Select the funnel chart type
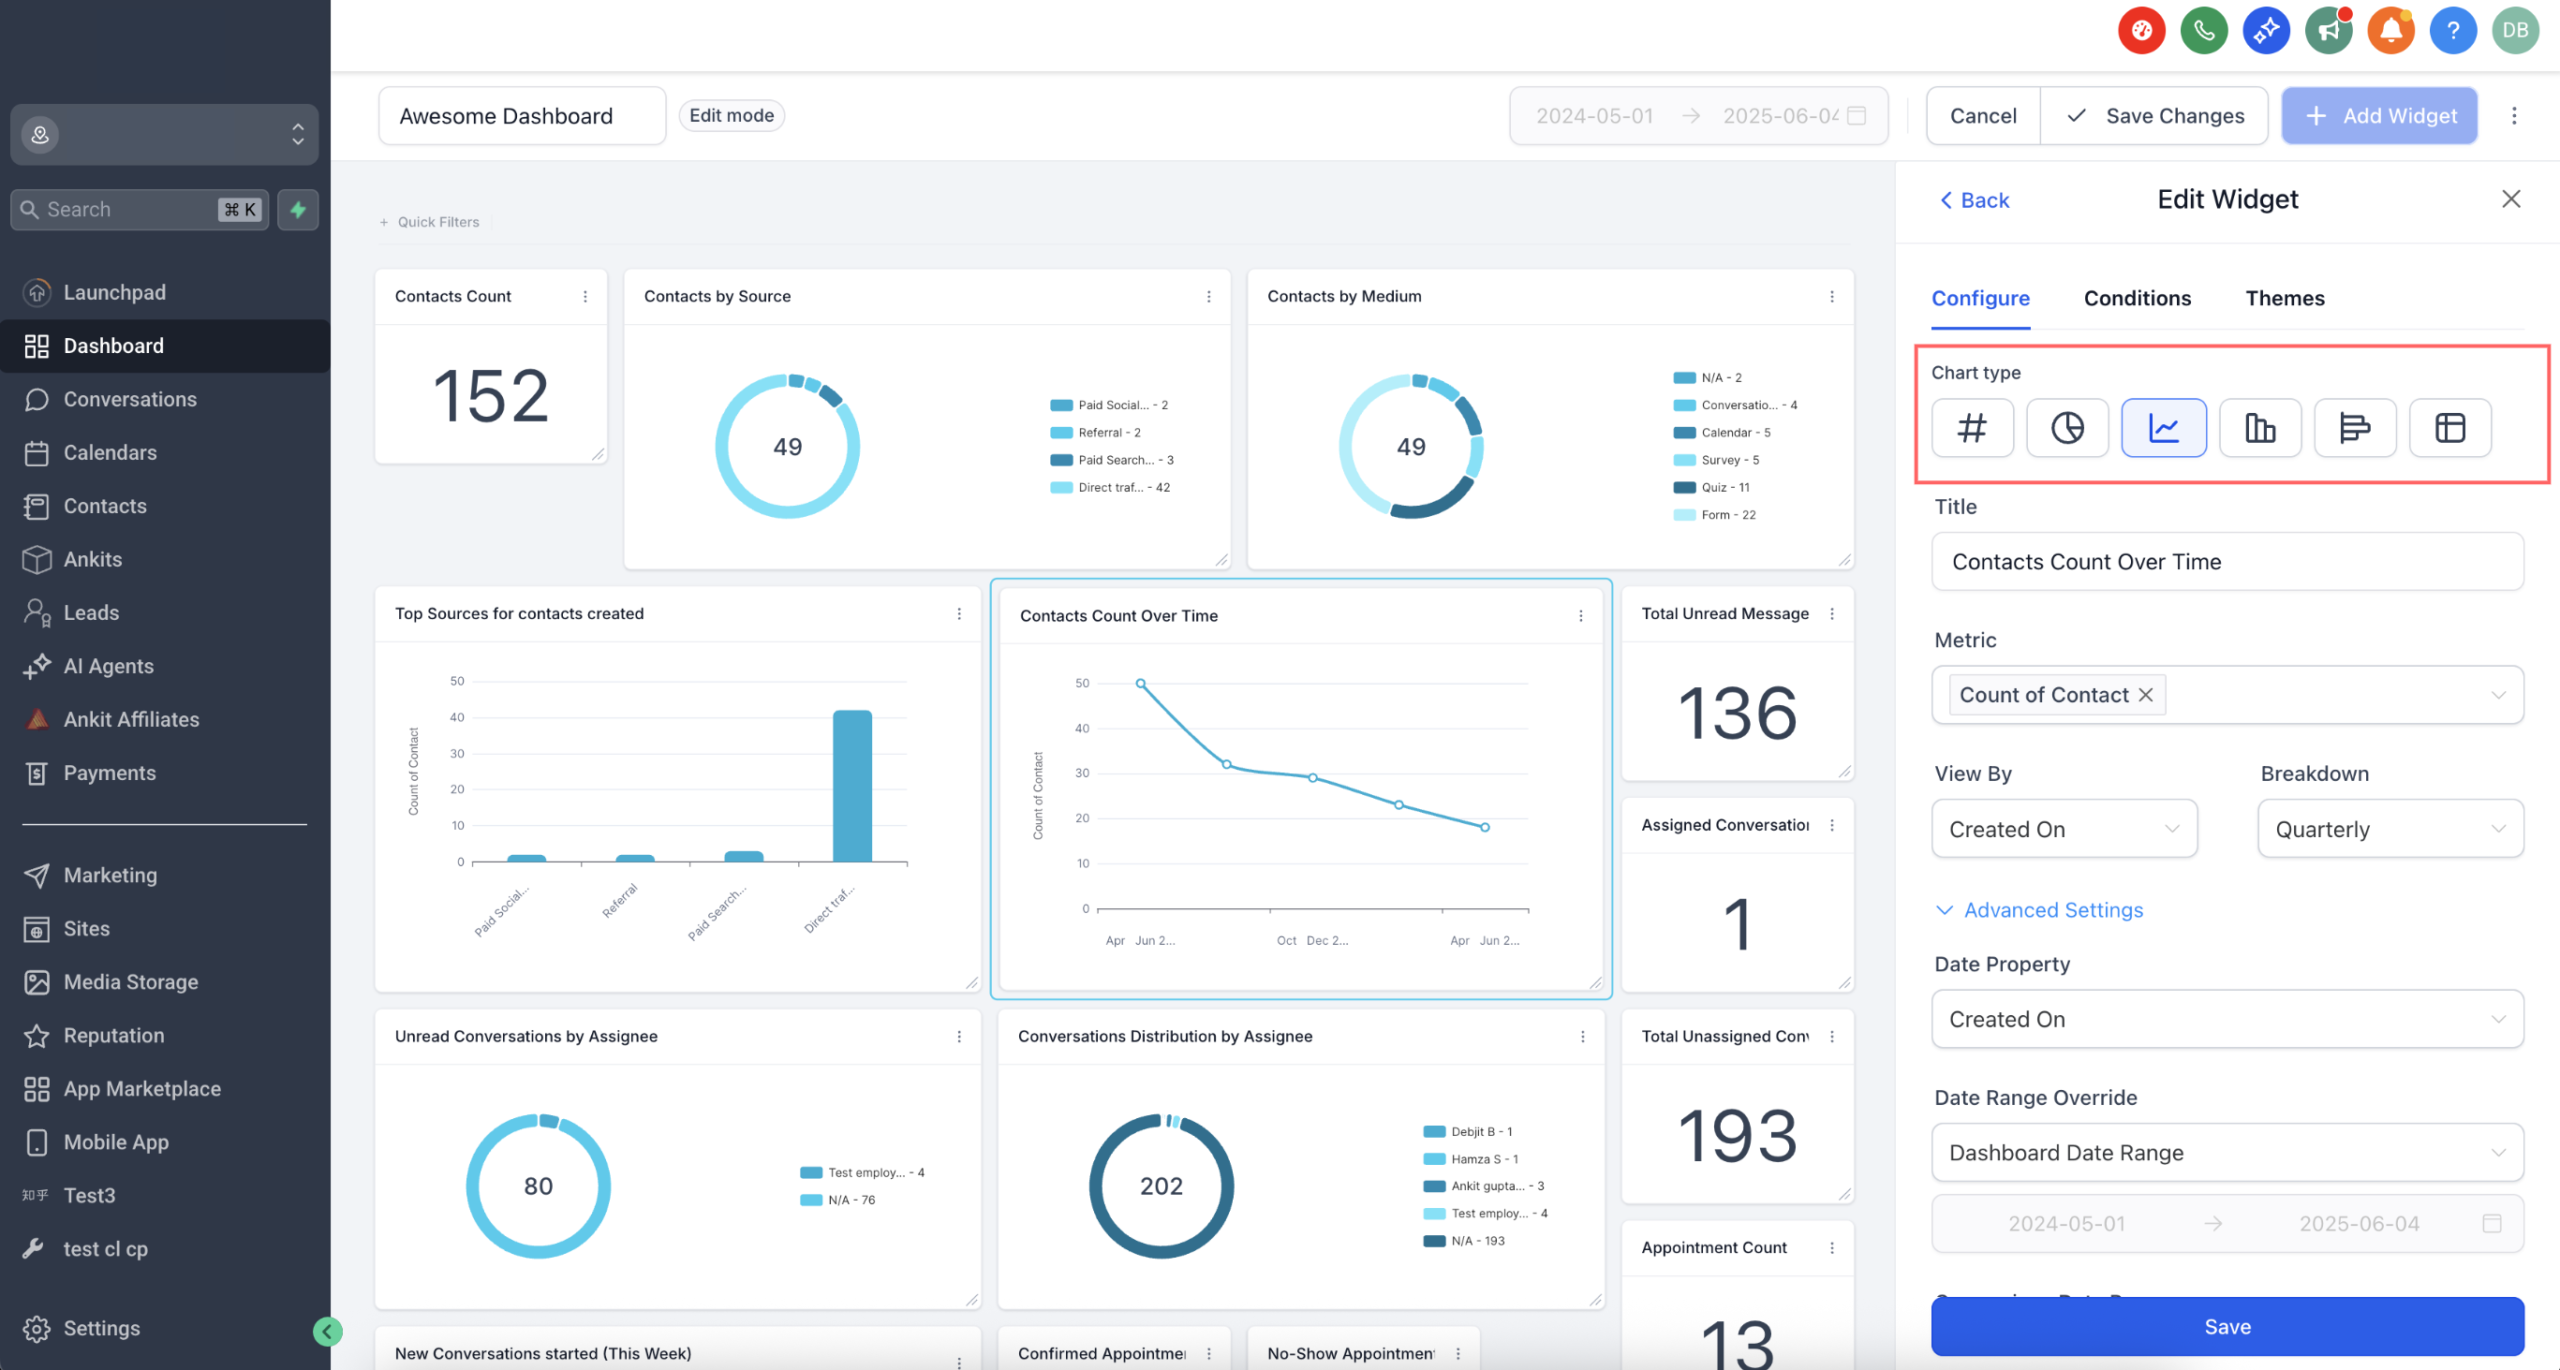Viewport: 2560px width, 1370px height. (2354, 428)
